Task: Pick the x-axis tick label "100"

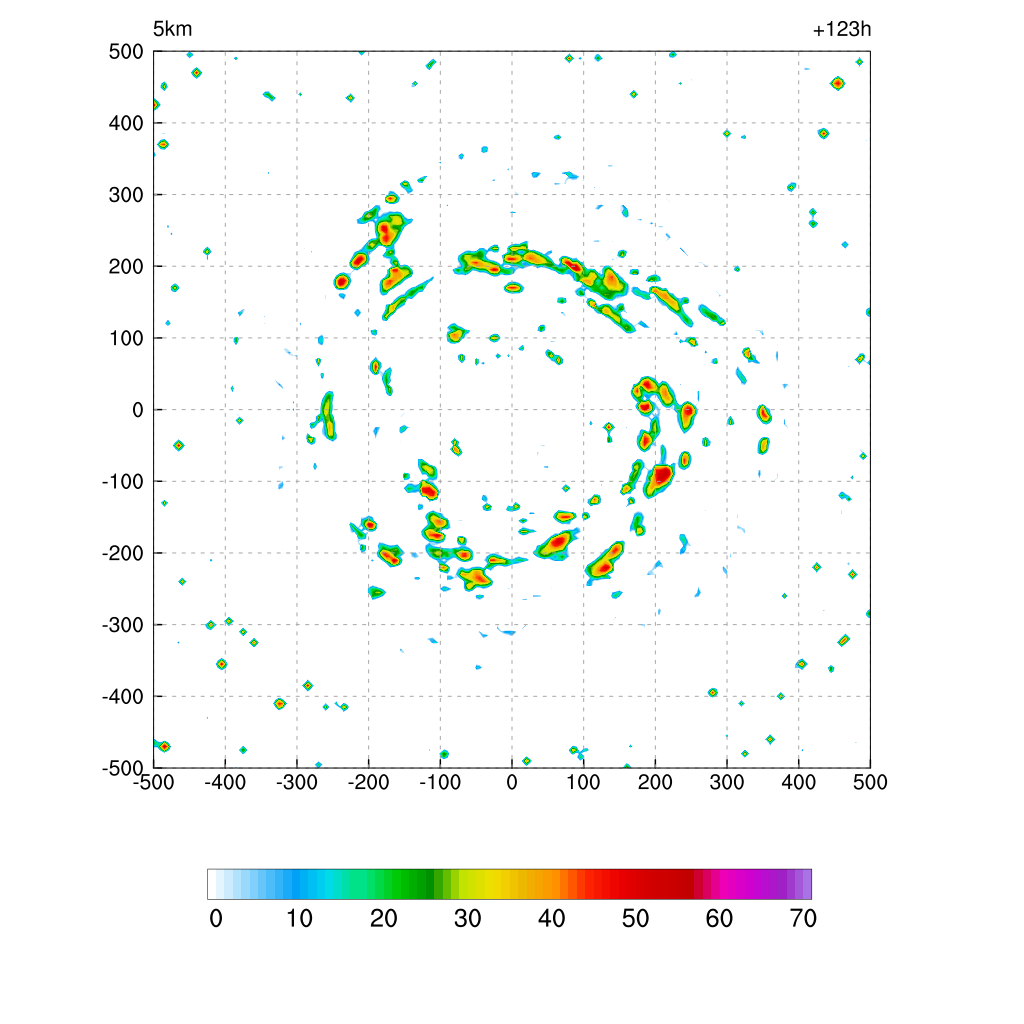Action: pyautogui.click(x=583, y=782)
